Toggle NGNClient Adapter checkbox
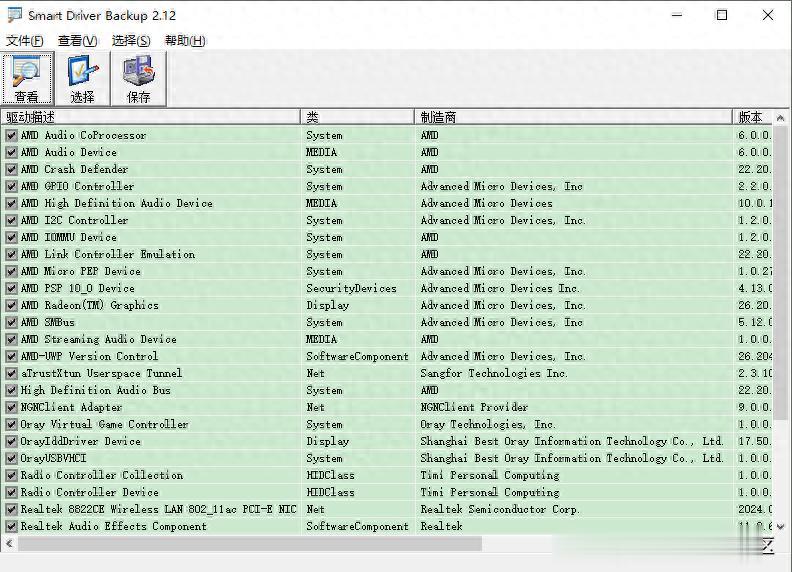 coord(11,407)
